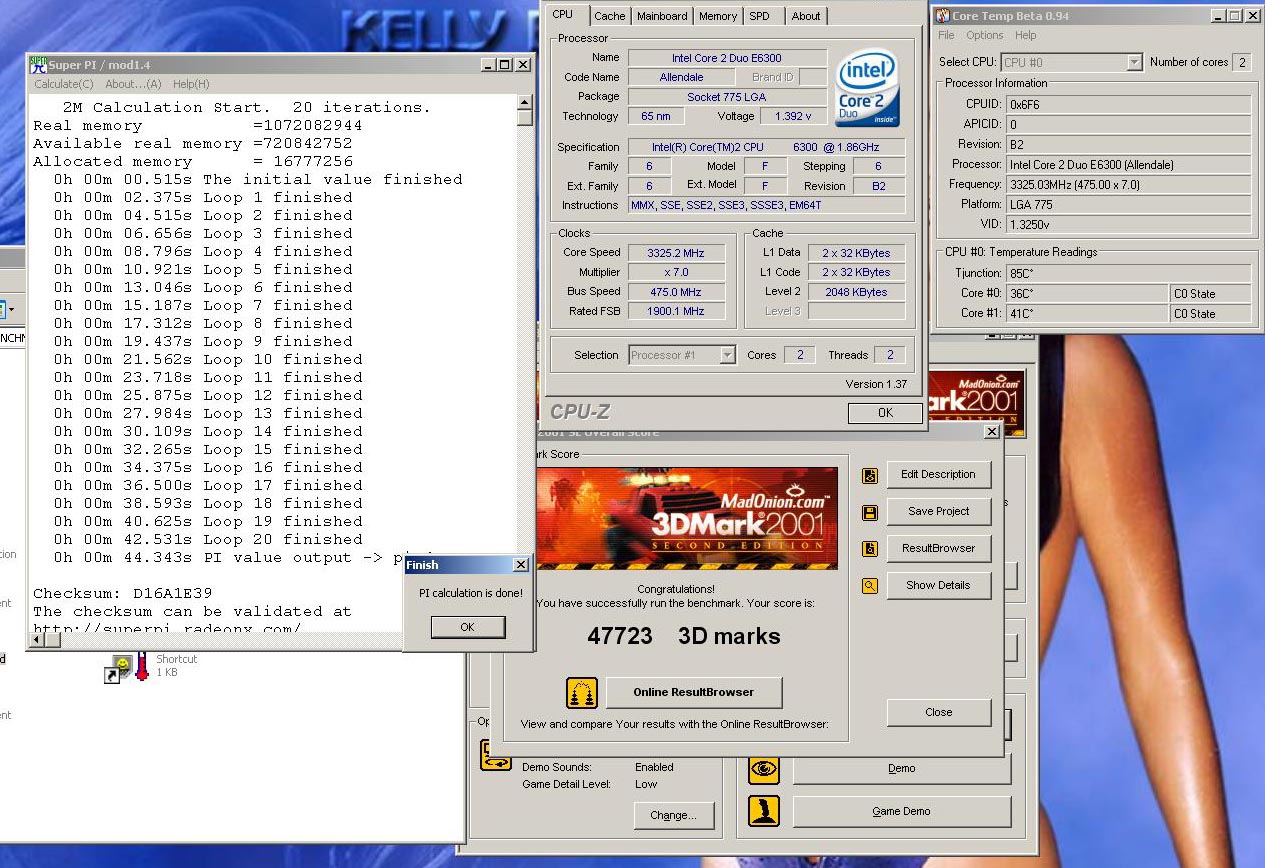The image size is (1265, 868).
Task: Click the Demo eye icon
Action: click(x=764, y=768)
